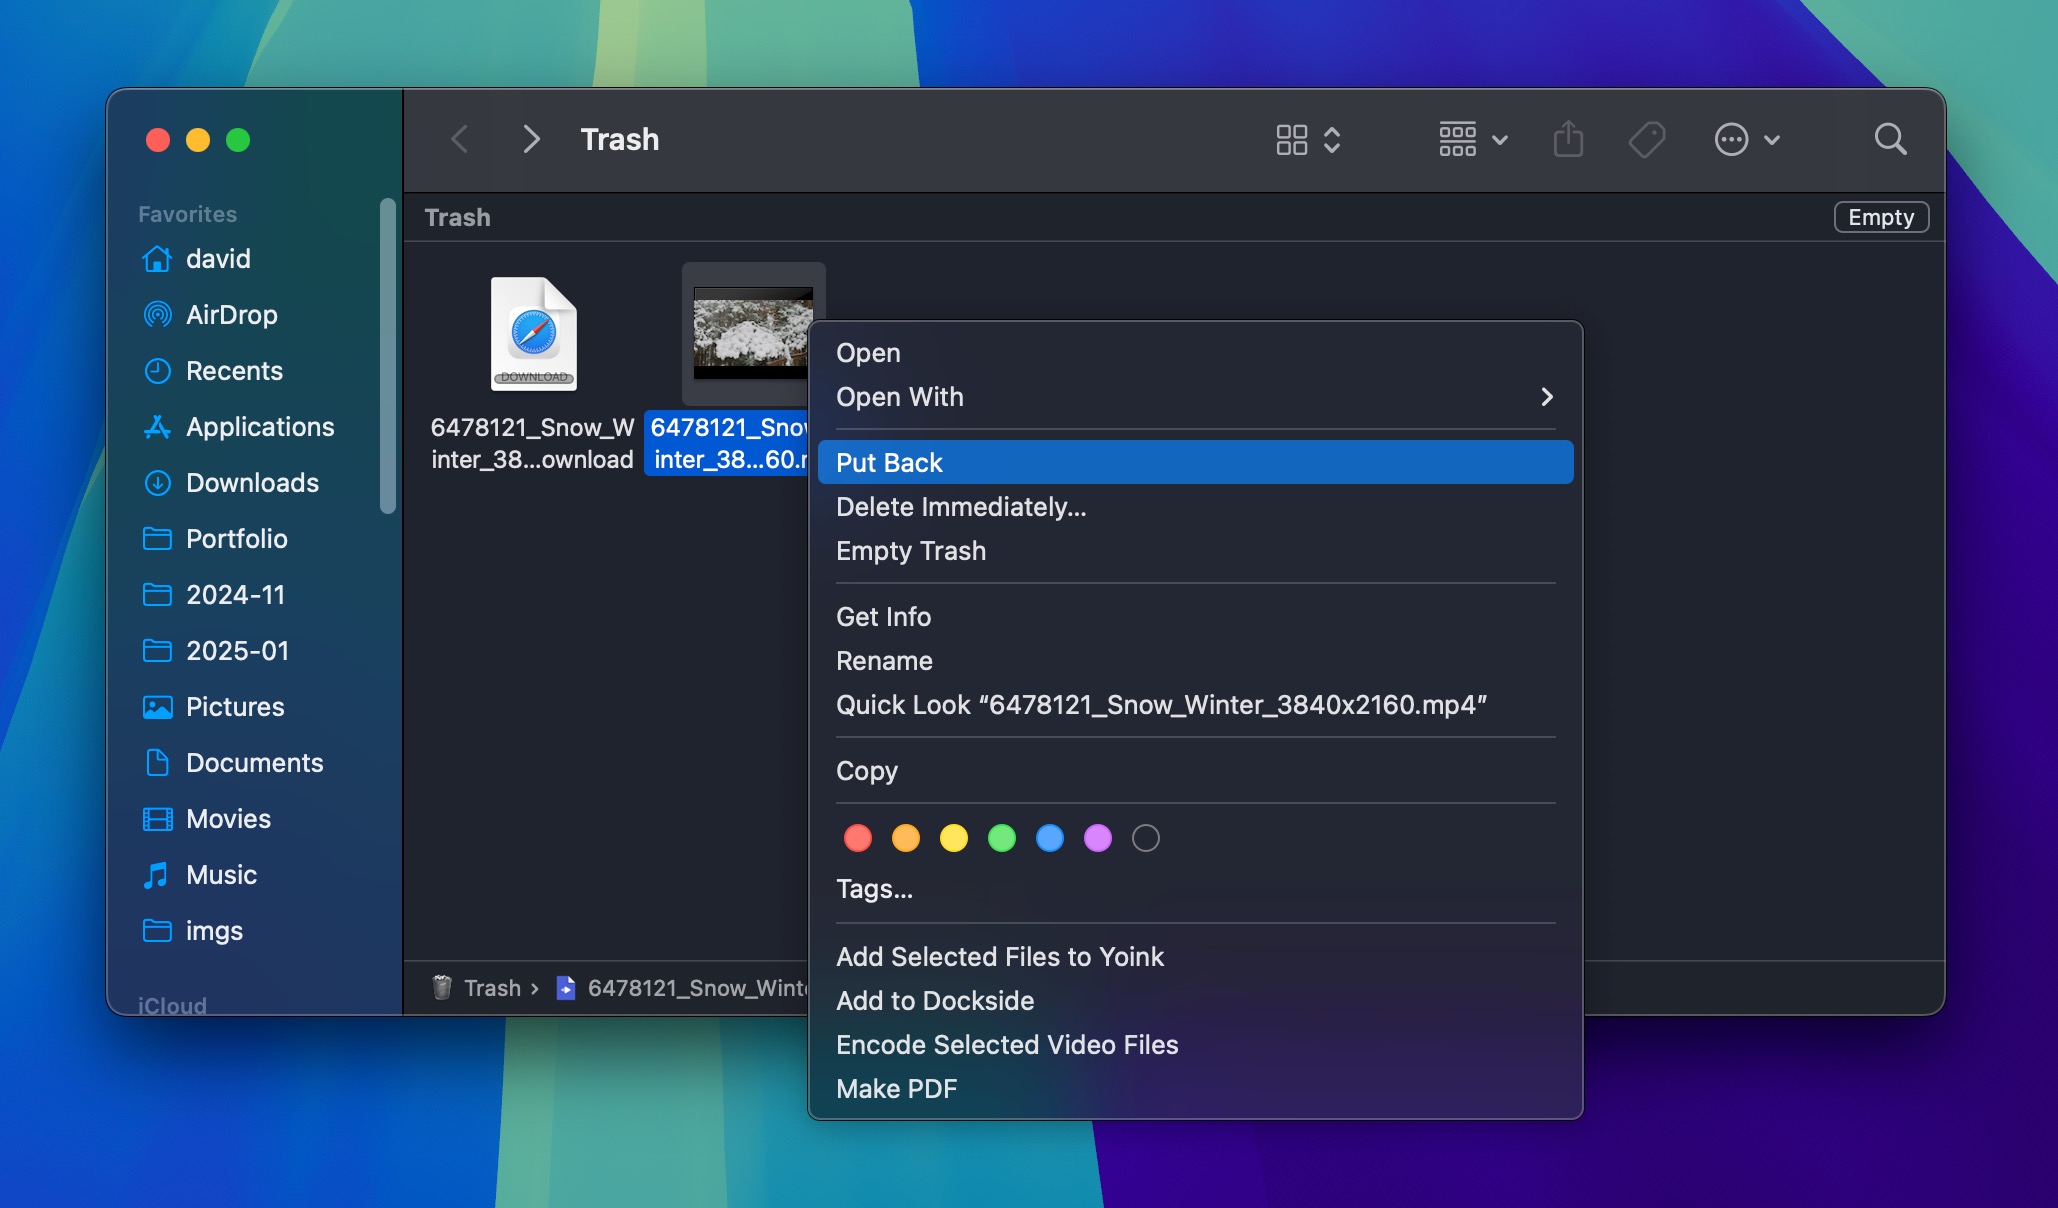Expand the Open With submenu
Viewport: 2058px width, 1208px height.
click(x=1195, y=397)
